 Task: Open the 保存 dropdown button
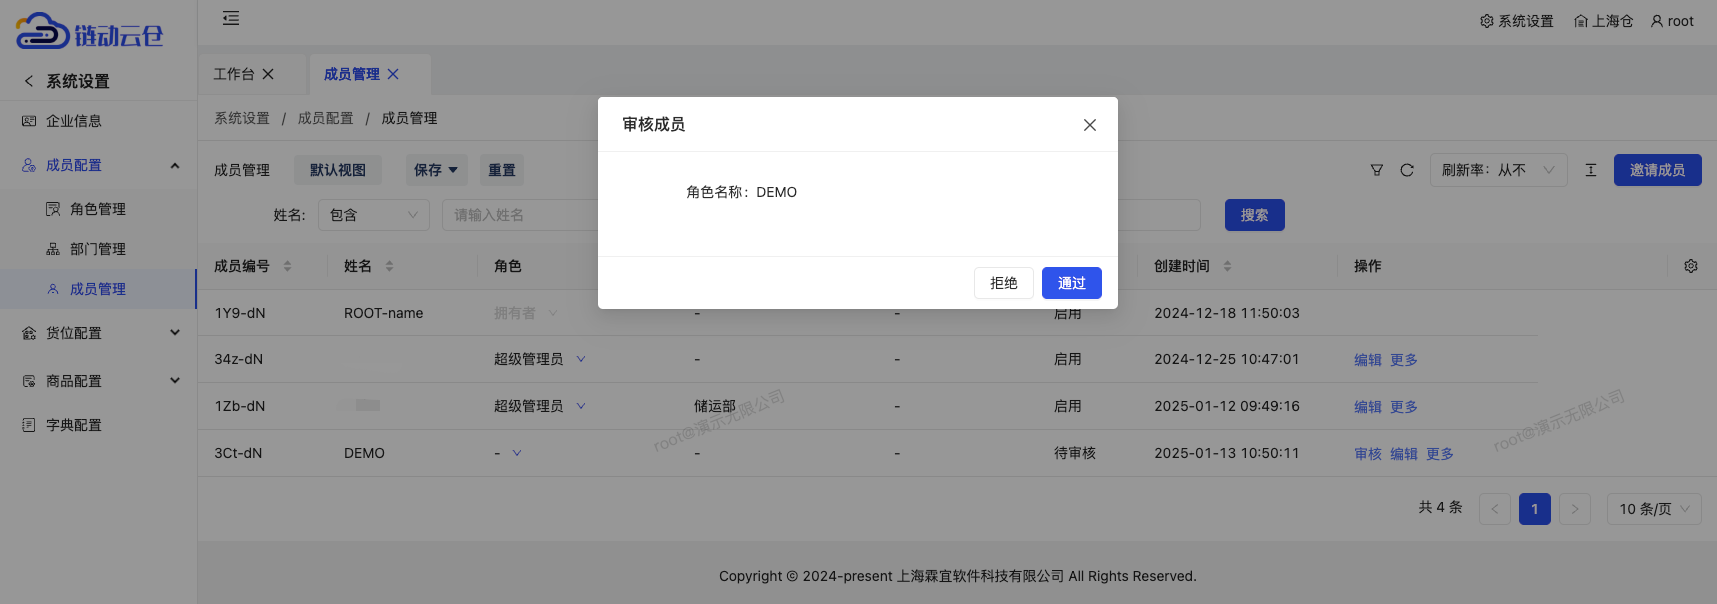[x=436, y=170]
